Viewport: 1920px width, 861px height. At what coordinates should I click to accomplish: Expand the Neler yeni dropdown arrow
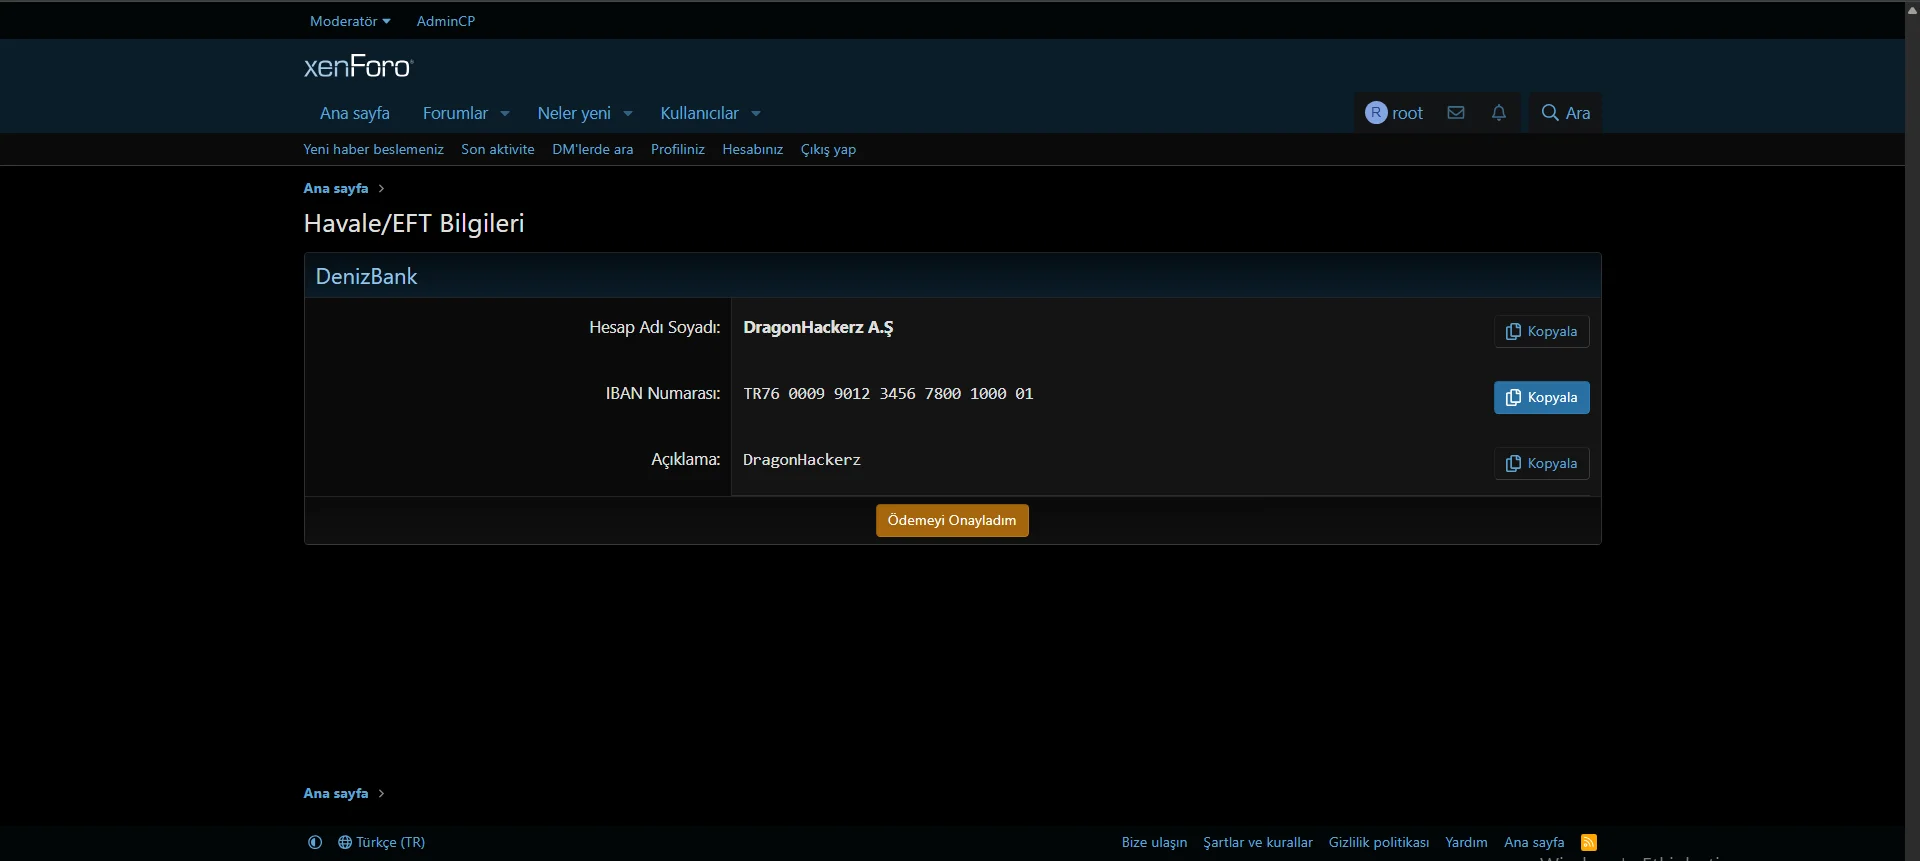[628, 114]
